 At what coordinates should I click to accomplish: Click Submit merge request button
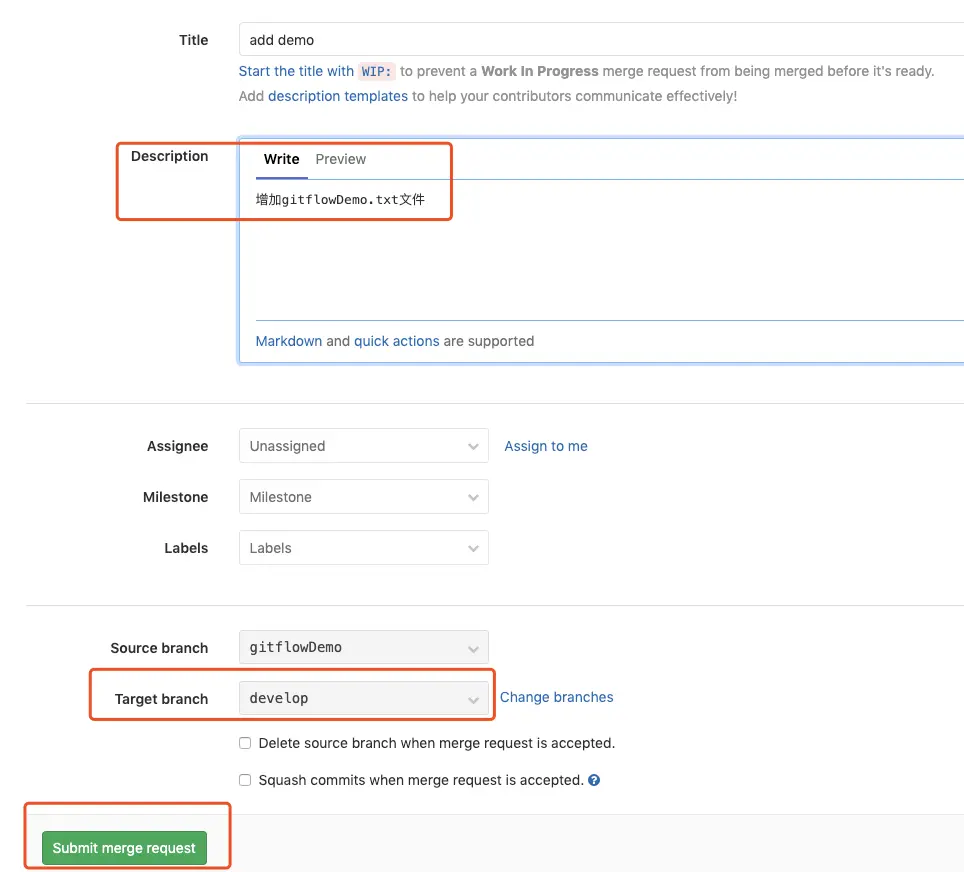tap(124, 848)
